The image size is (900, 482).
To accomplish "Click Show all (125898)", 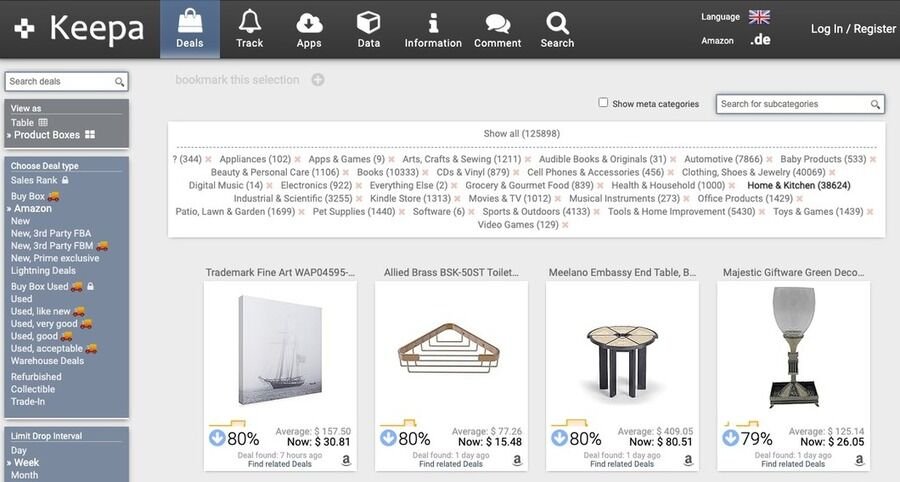I will coord(521,134).
